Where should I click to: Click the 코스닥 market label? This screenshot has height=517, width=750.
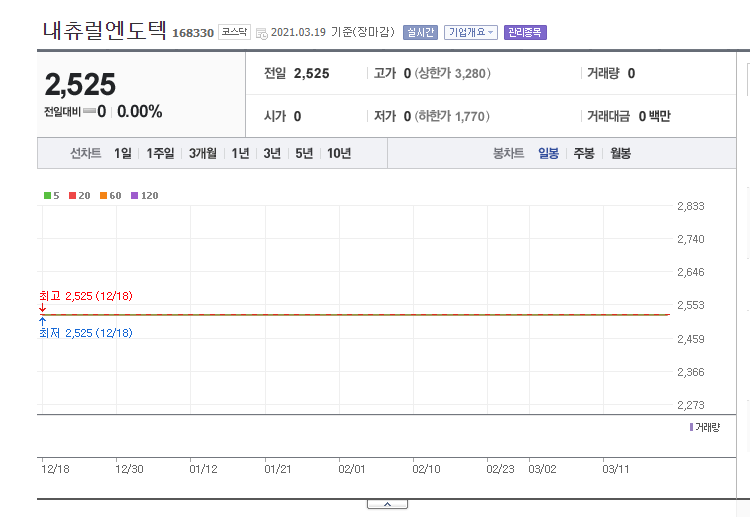point(234,32)
